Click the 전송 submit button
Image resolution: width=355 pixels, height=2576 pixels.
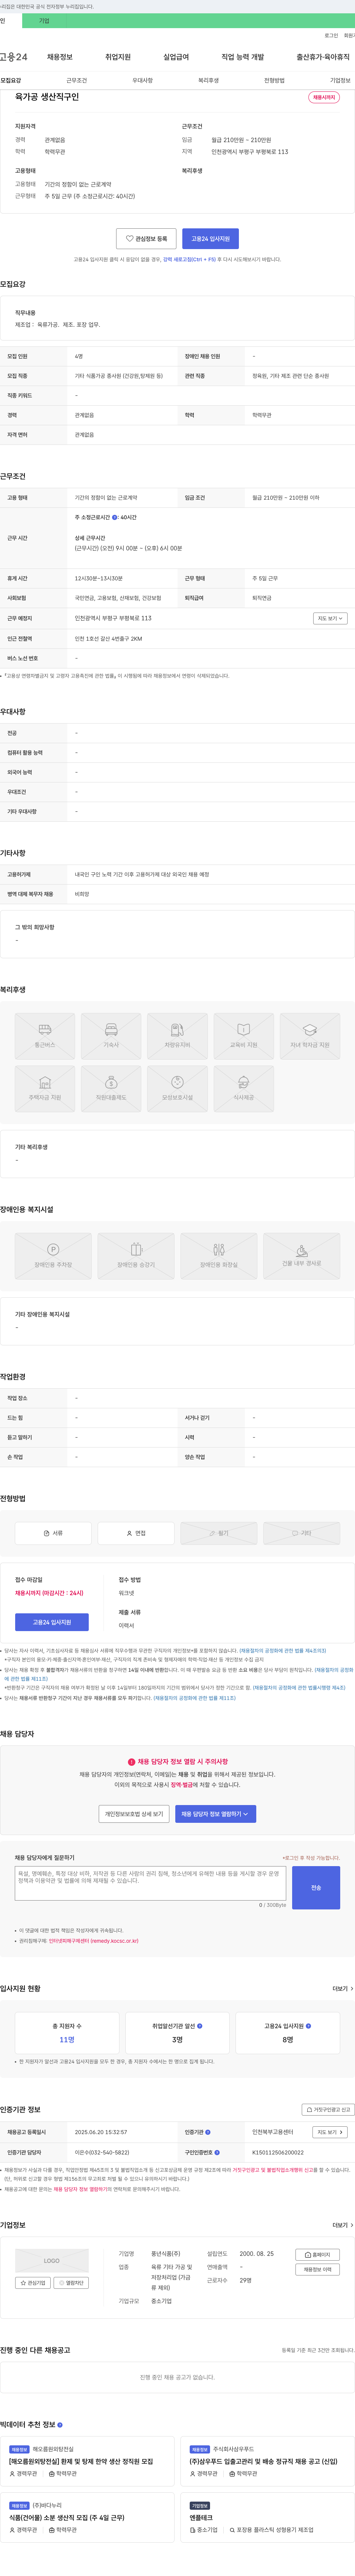316,1888
